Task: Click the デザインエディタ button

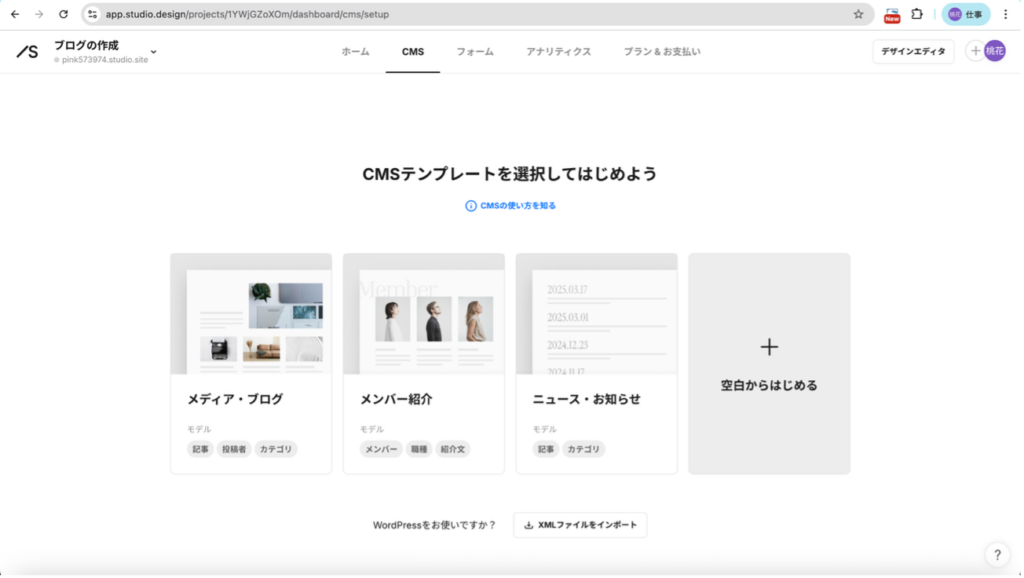Action: (913, 51)
